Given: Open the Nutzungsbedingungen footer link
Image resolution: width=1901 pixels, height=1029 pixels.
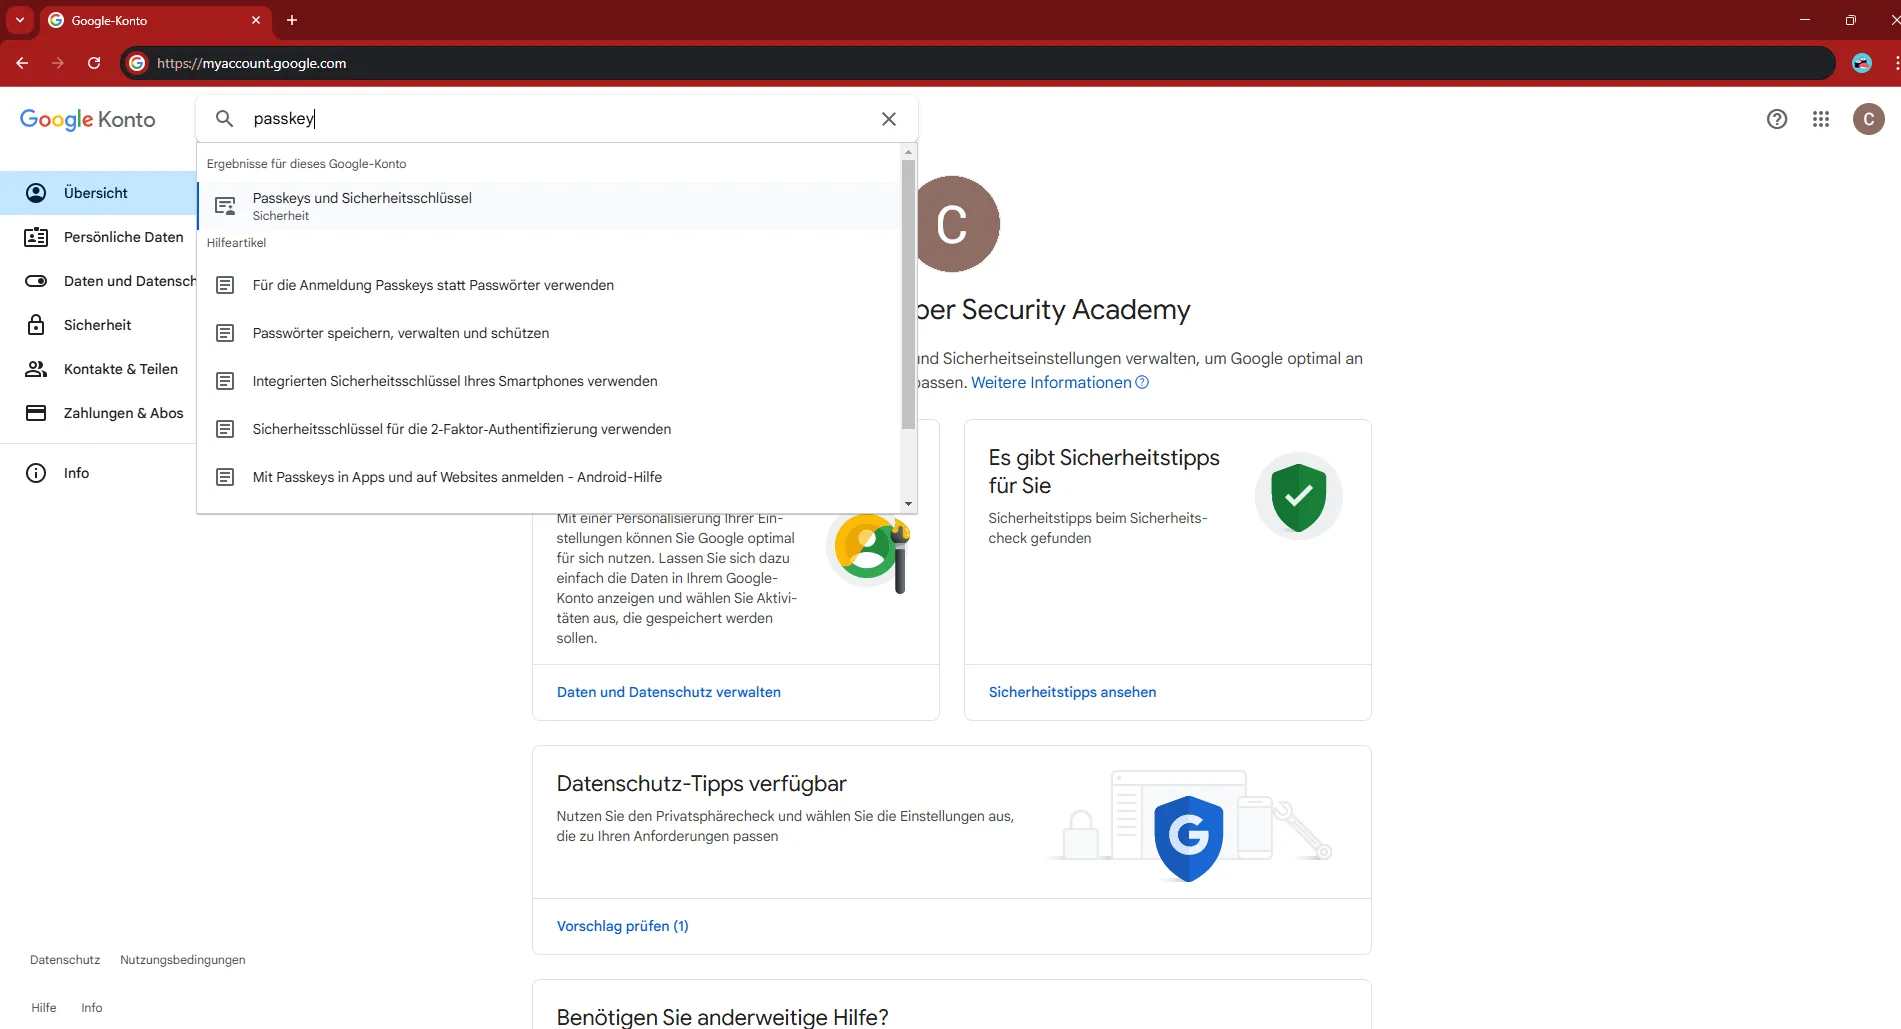Looking at the screenshot, I should click(183, 960).
